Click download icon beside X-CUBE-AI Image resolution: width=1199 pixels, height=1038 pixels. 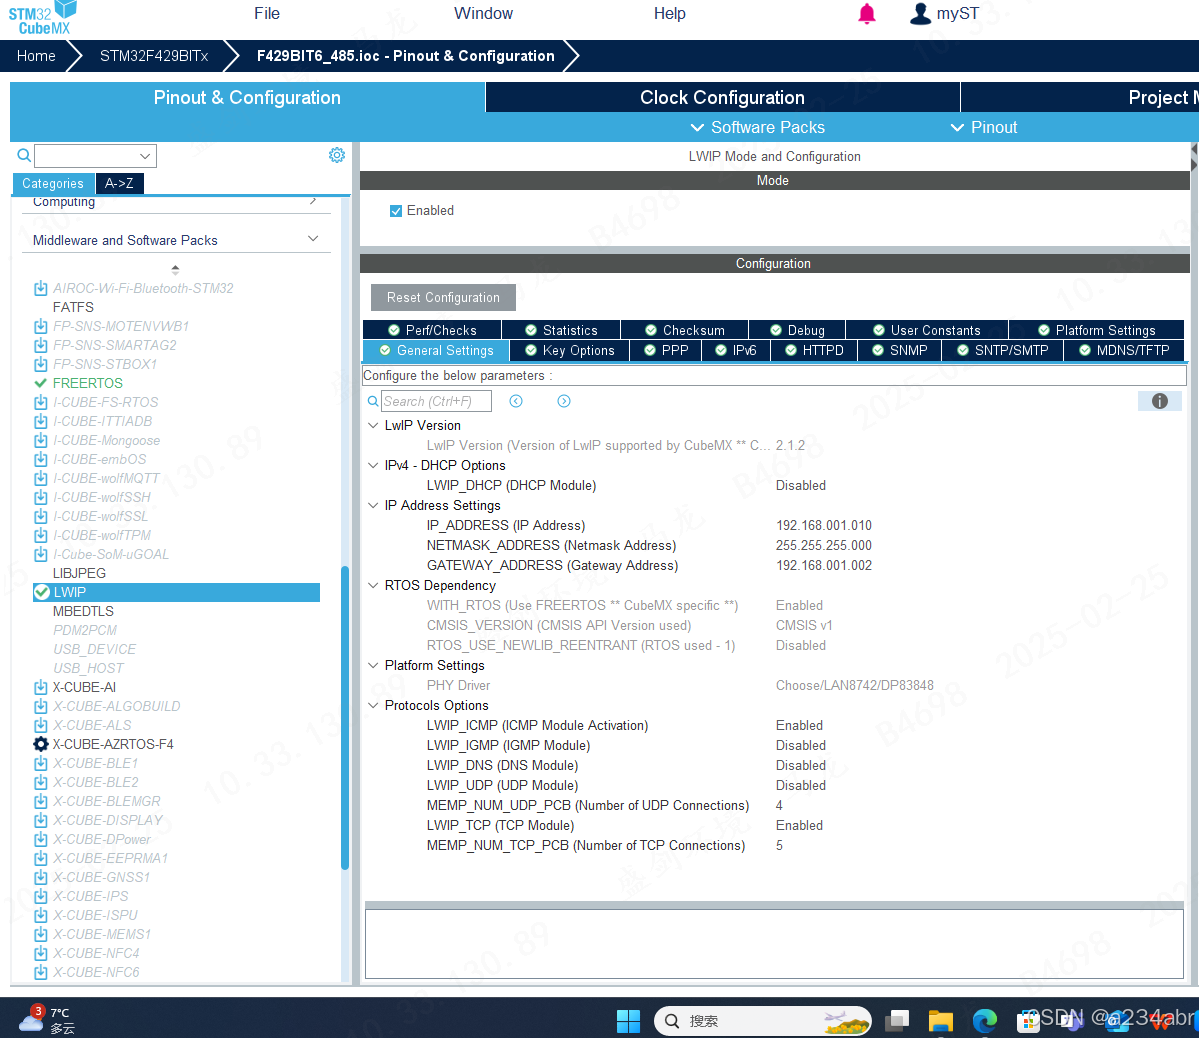pyautogui.click(x=41, y=688)
